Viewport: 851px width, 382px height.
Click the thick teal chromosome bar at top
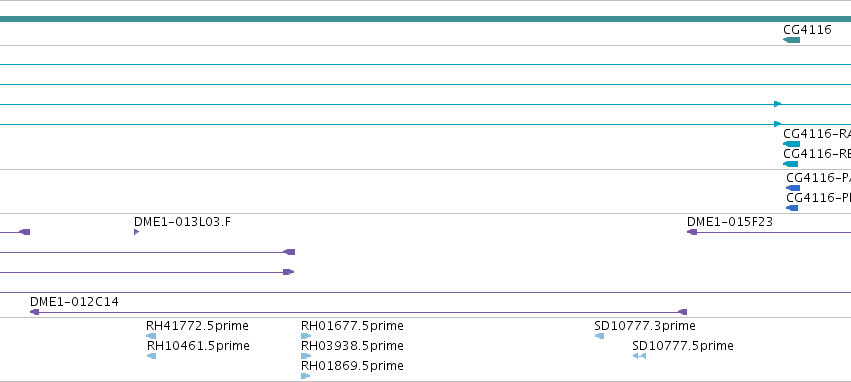point(426,19)
